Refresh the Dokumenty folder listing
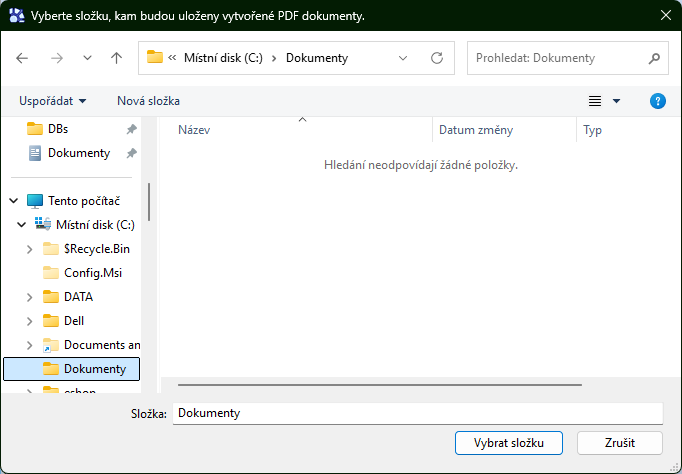The height and width of the screenshot is (474, 682). [x=436, y=58]
